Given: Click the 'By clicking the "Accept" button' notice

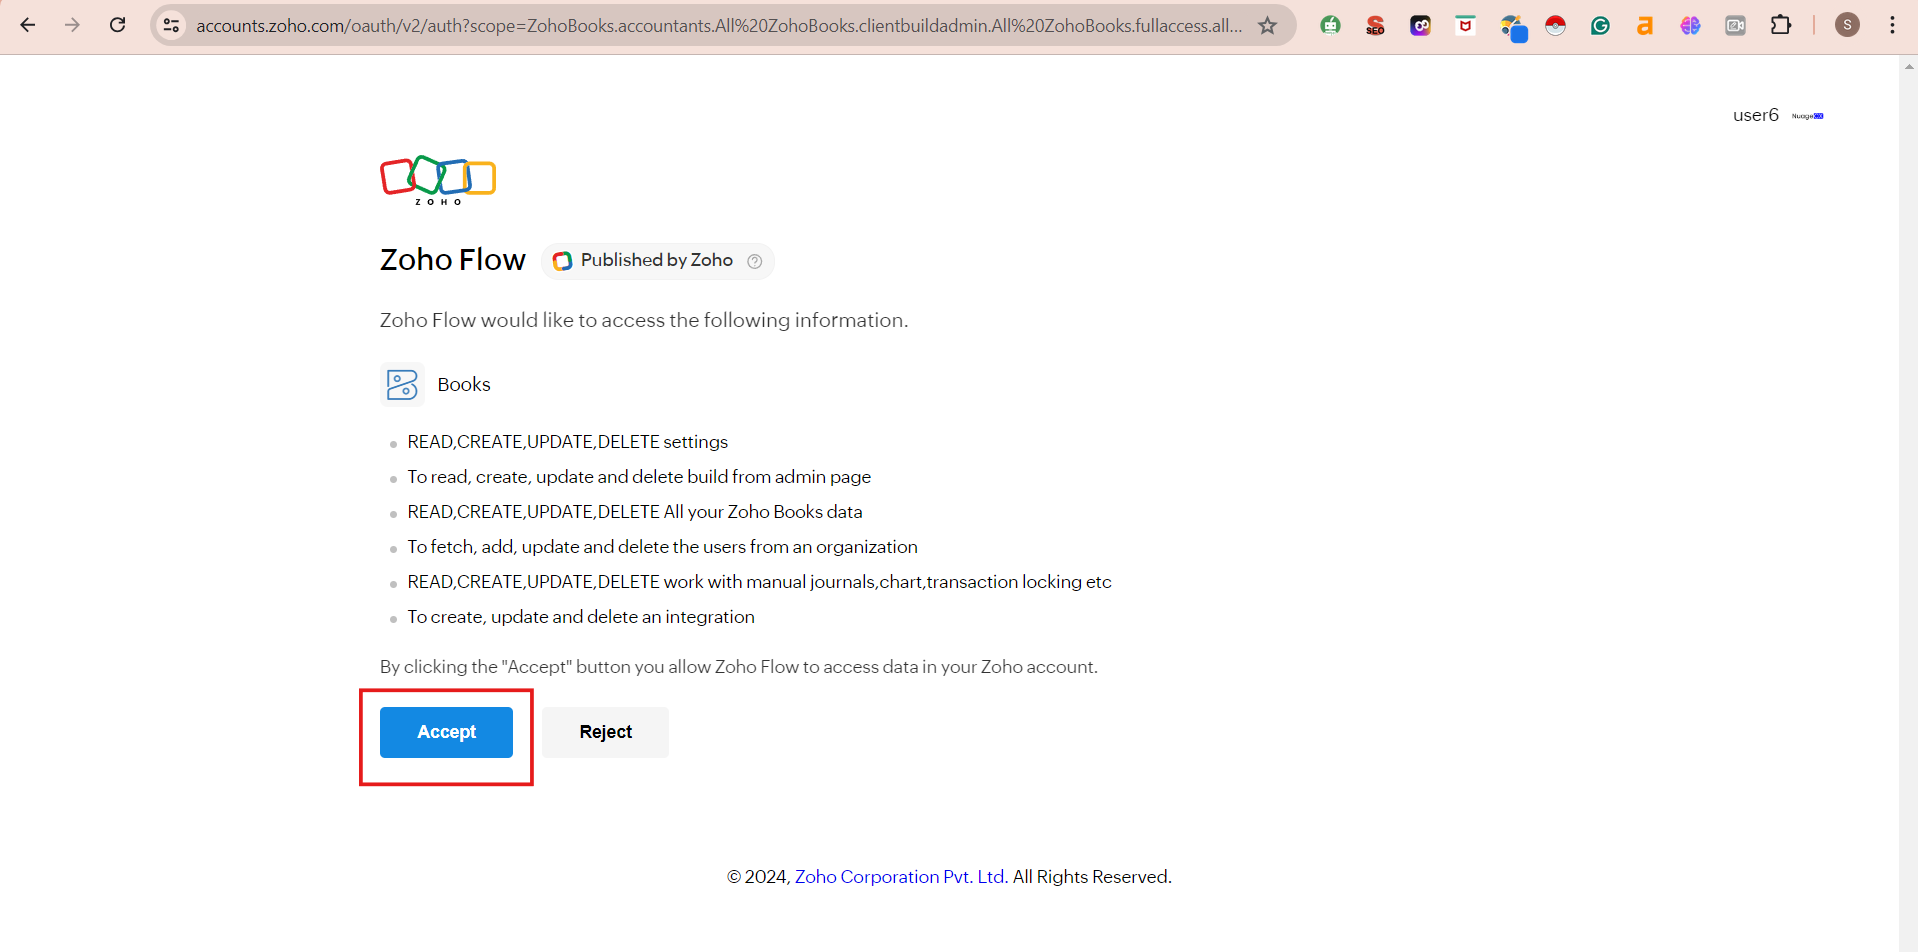Looking at the screenshot, I should [739, 667].
